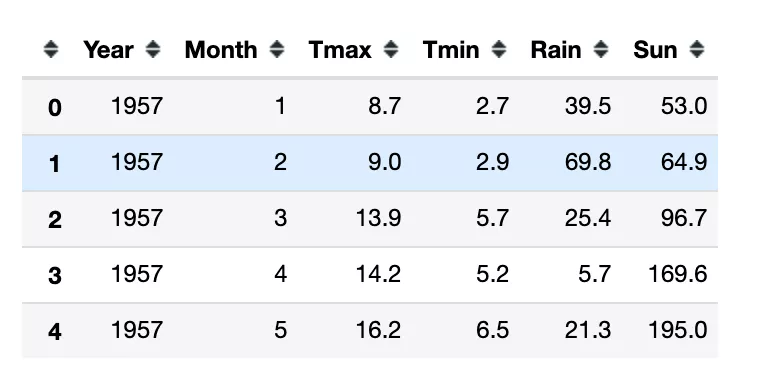Click the Year column header
772x384 pixels.
pyautogui.click(x=108, y=50)
